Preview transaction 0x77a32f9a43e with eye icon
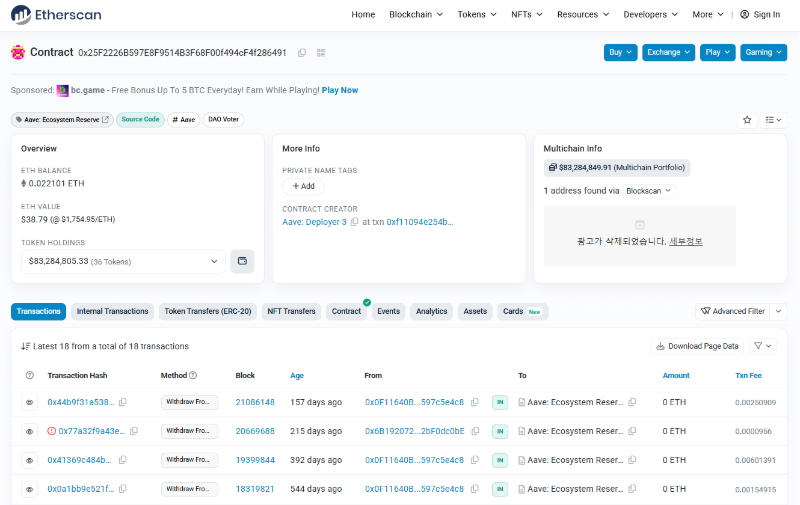Screen dimensions: 800x505 point(30,431)
